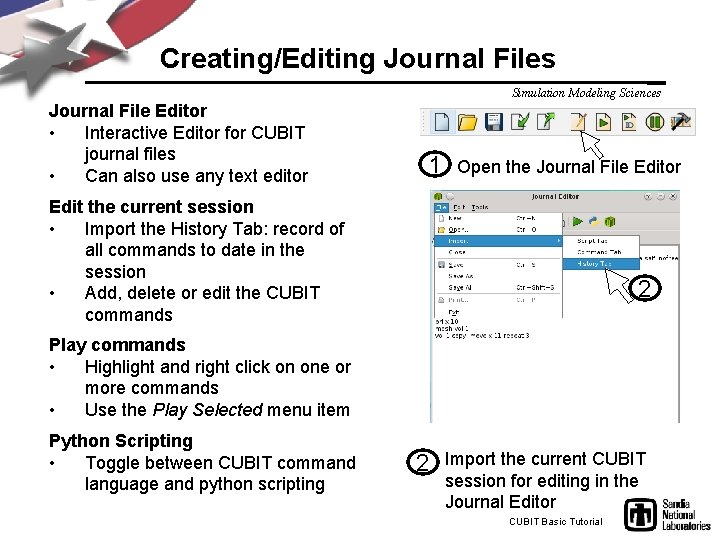Click the 'Play commands' heading
720x540 pixels.
(117, 345)
